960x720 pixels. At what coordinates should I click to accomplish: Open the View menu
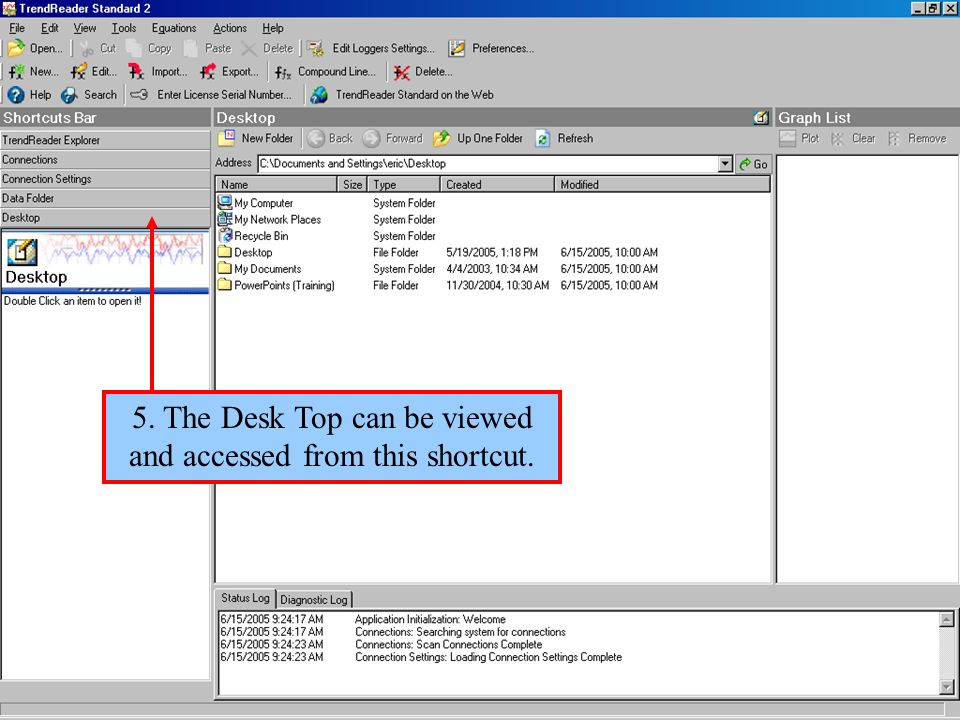(x=84, y=28)
